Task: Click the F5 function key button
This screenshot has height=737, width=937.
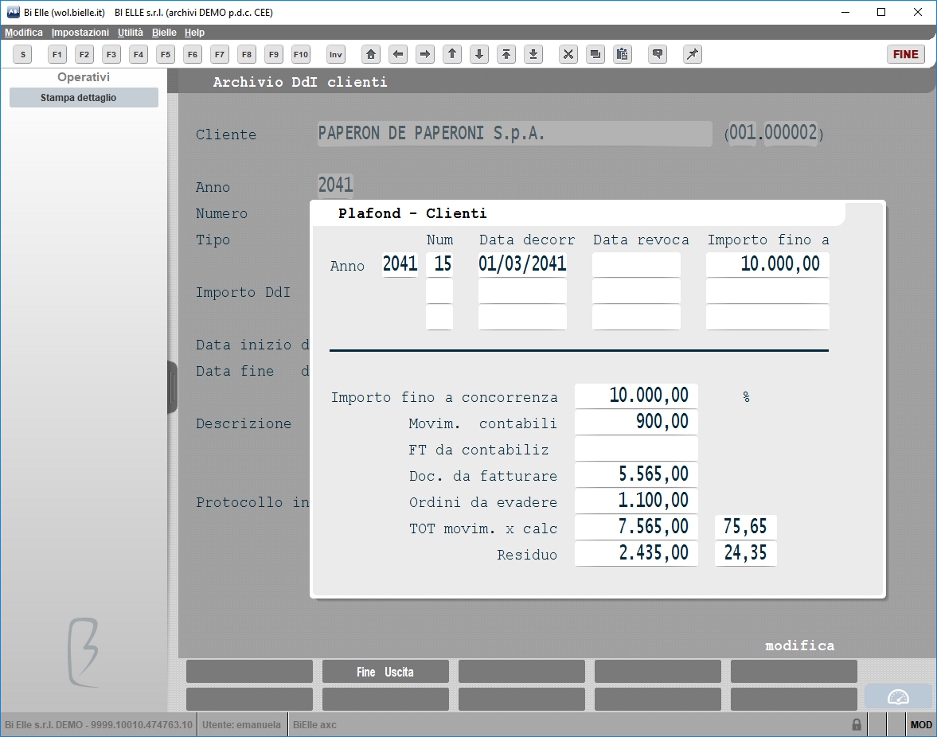Action: (x=166, y=54)
